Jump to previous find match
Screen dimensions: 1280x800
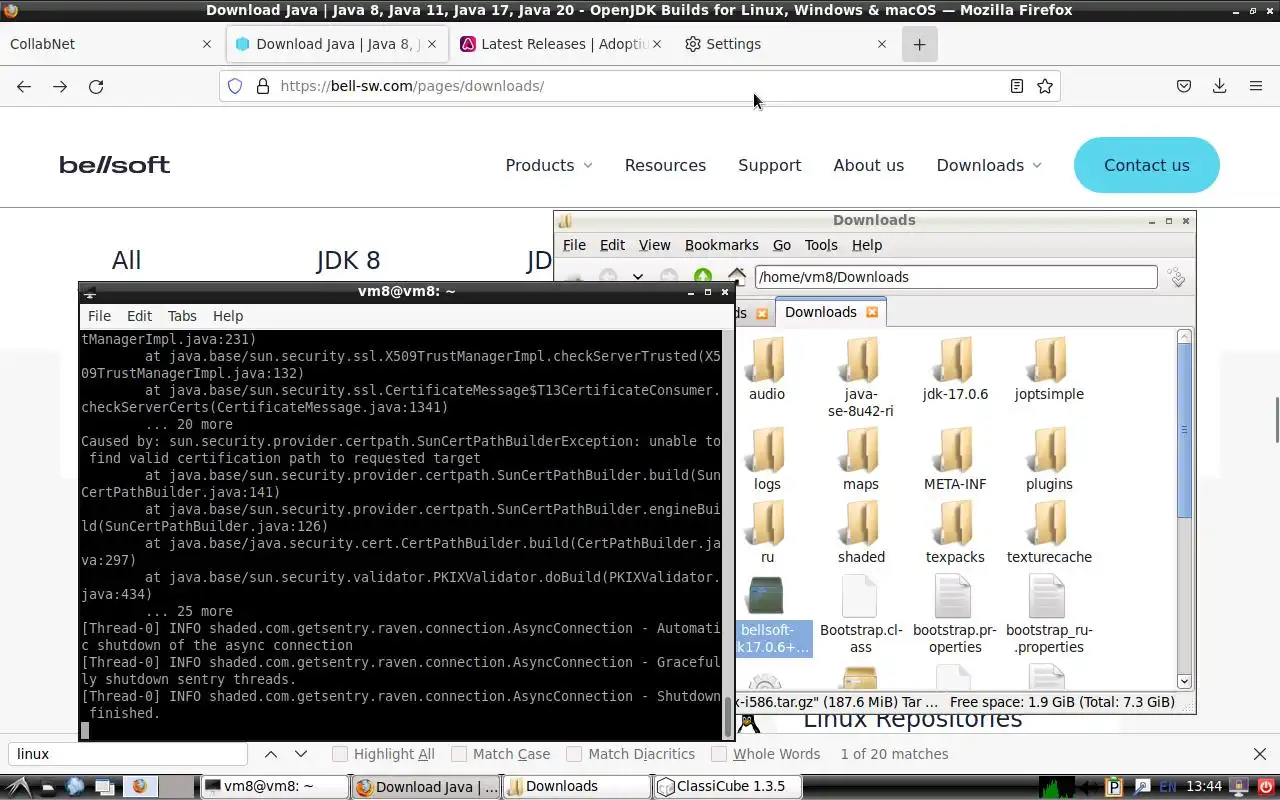(271, 754)
